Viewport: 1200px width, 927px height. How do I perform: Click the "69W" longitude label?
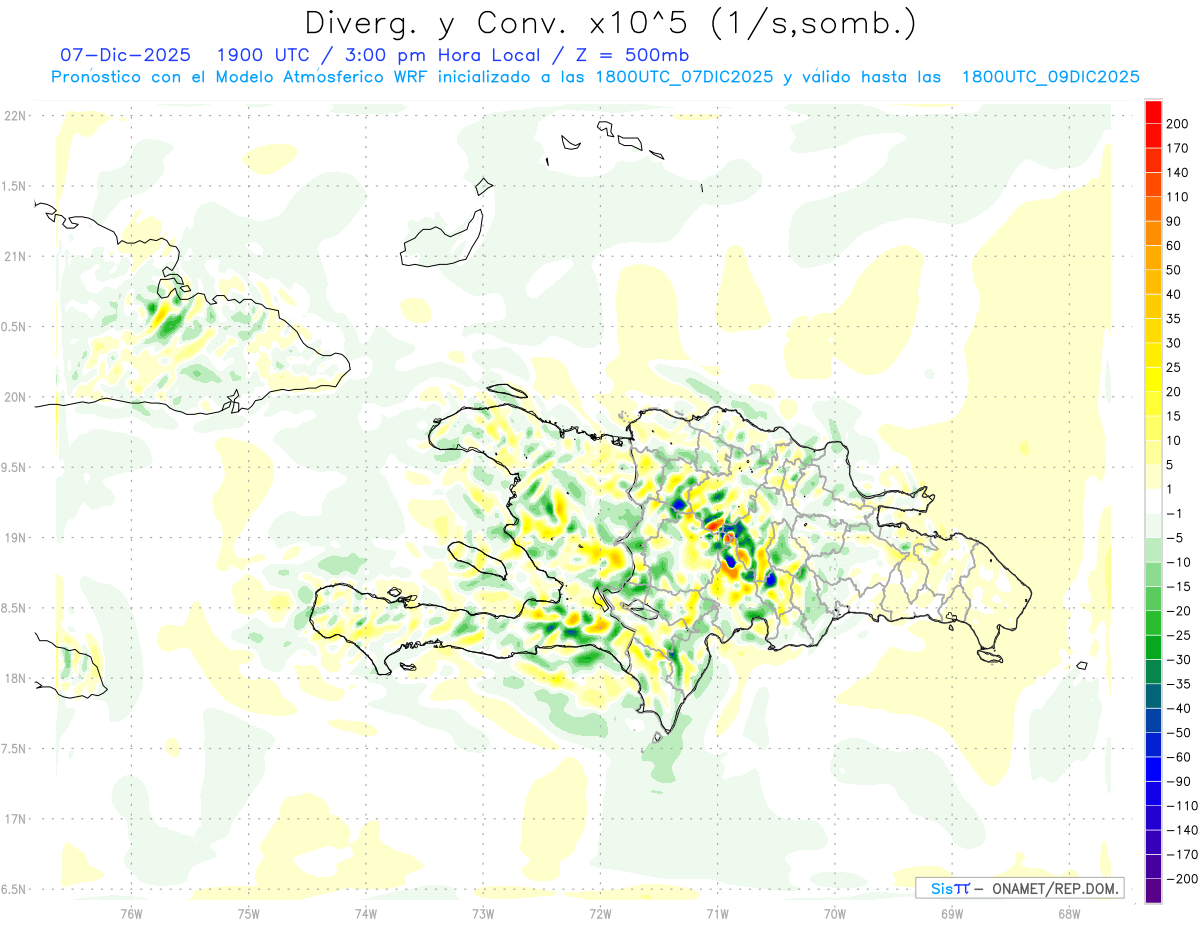(x=952, y=914)
